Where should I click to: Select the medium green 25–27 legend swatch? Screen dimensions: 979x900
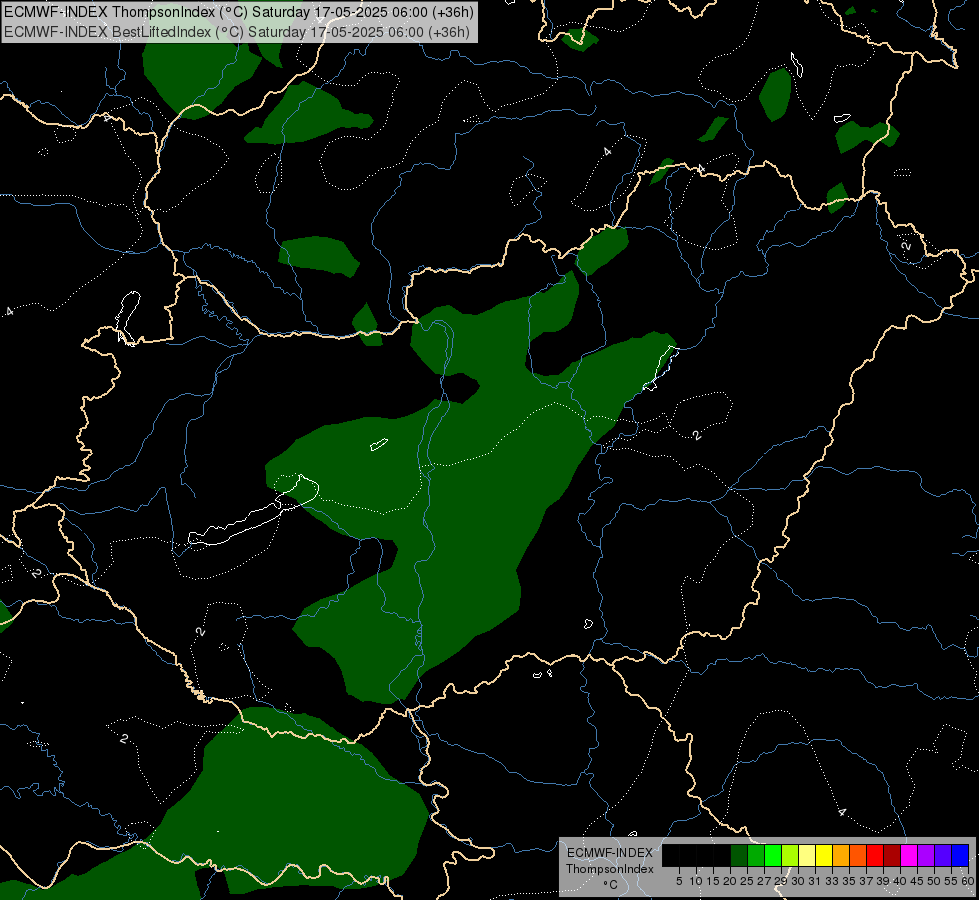tap(756, 855)
